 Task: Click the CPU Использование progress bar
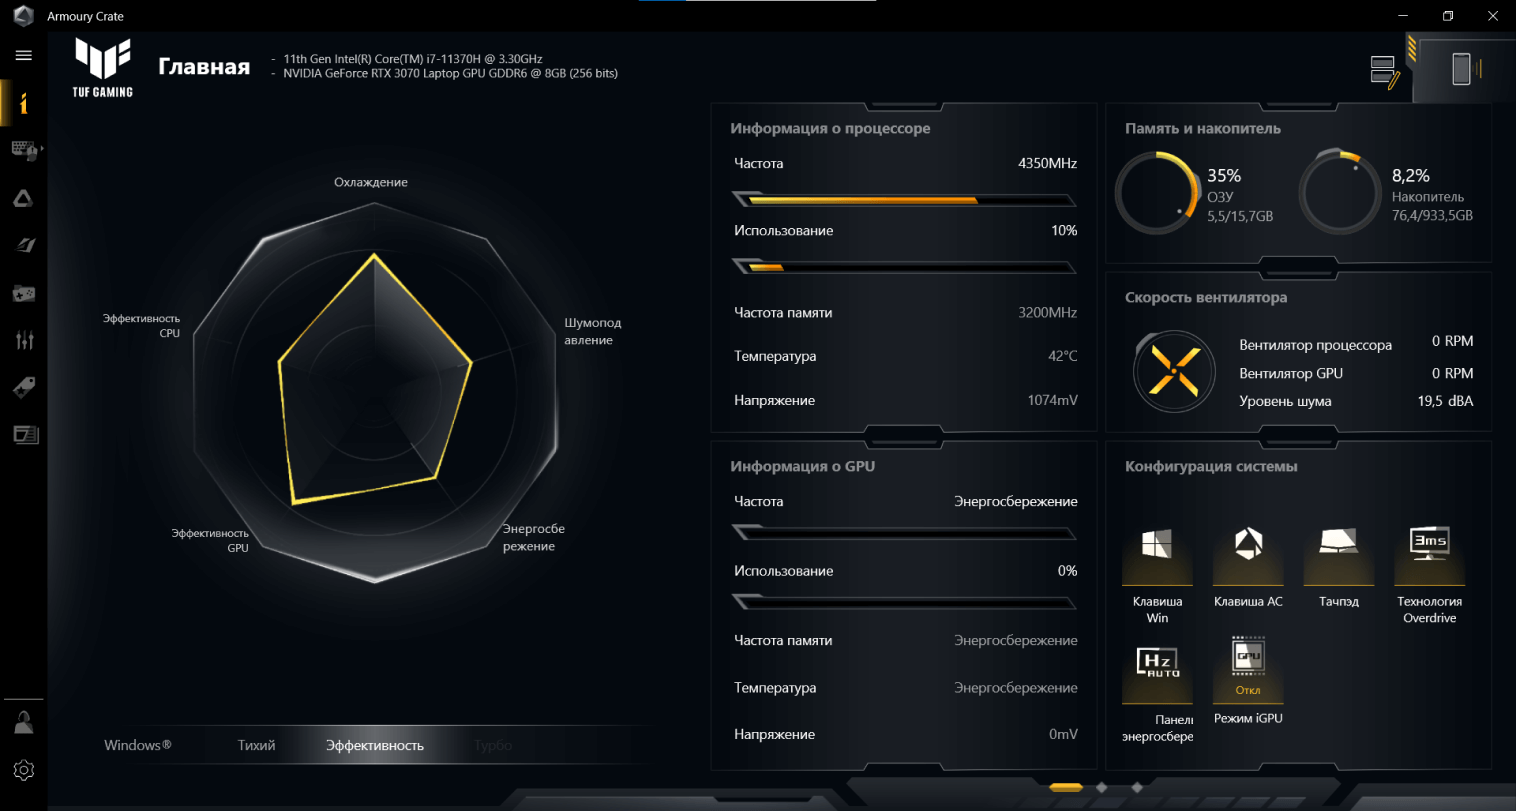pos(904,267)
